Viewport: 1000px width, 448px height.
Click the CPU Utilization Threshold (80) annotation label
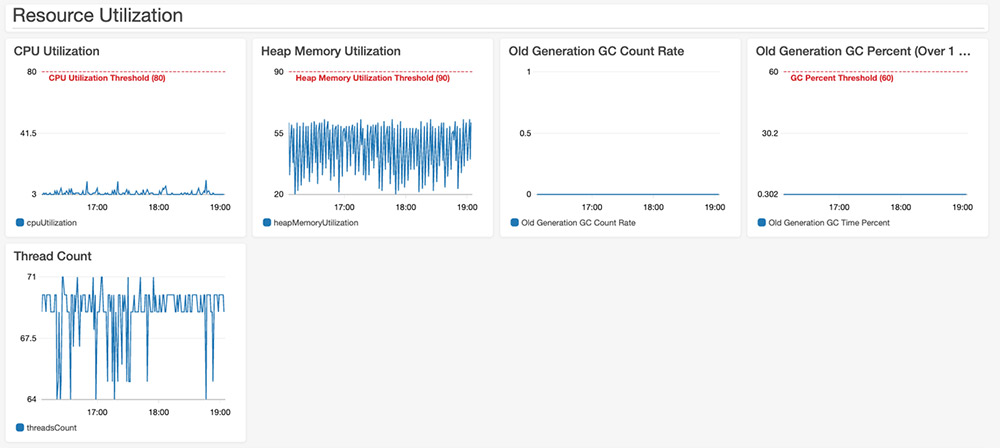tap(107, 78)
